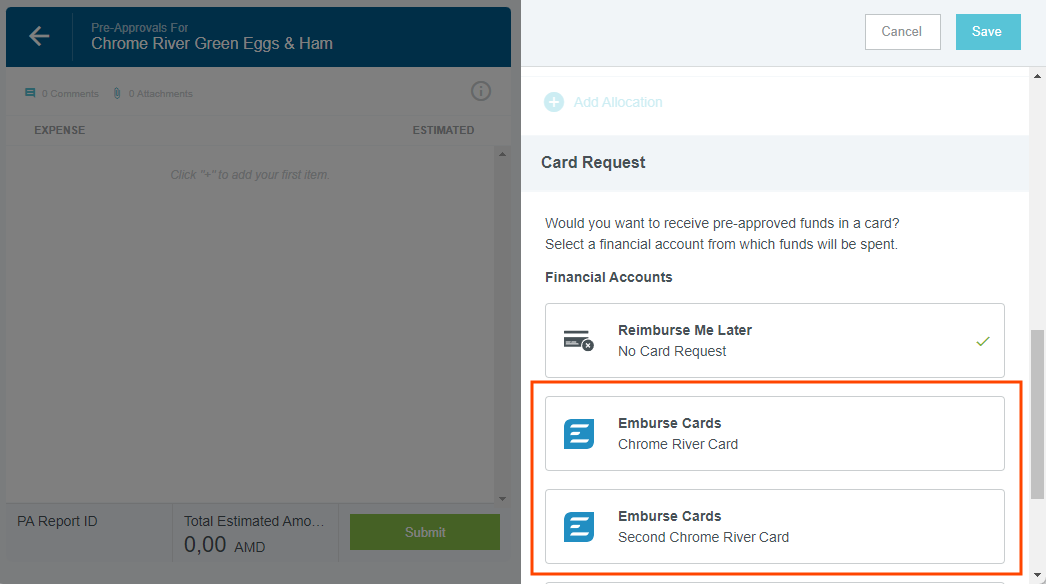Click the Reimburse Me Later card icon
Image resolution: width=1046 pixels, height=584 pixels.
click(578, 340)
